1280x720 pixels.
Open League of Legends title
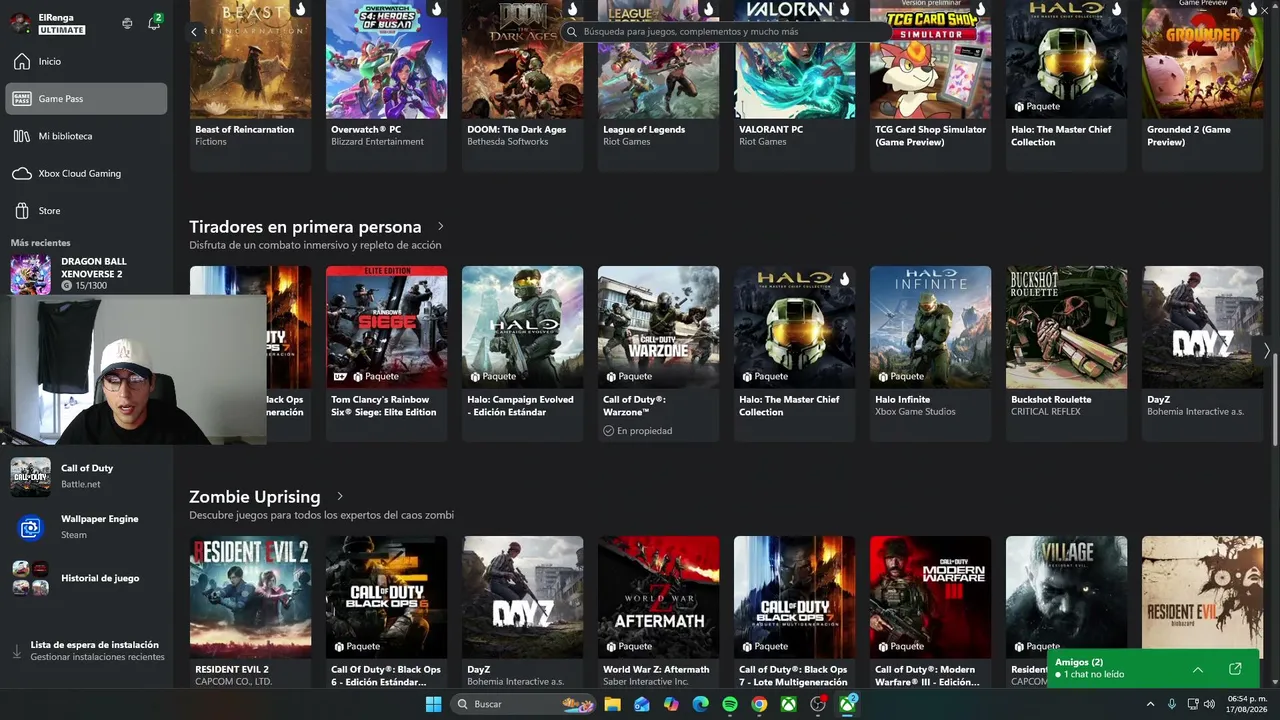[x=644, y=129]
